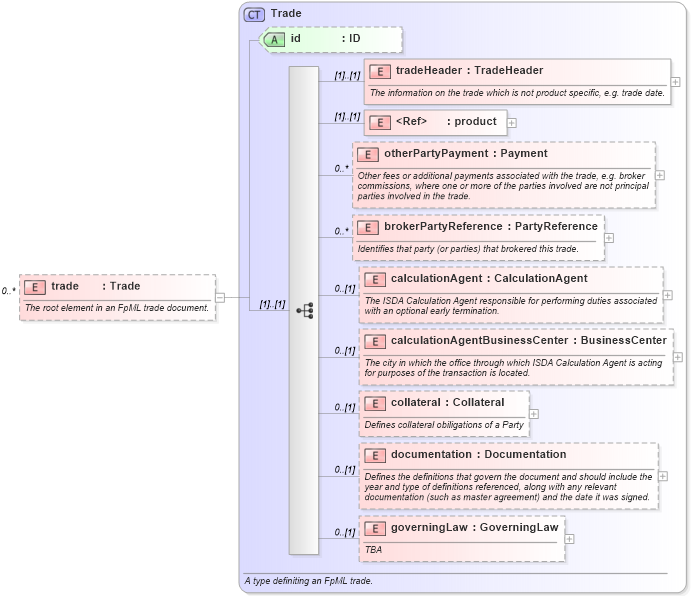691x596 pixels.
Task: Expand the Ref product element
Action: 512,123
